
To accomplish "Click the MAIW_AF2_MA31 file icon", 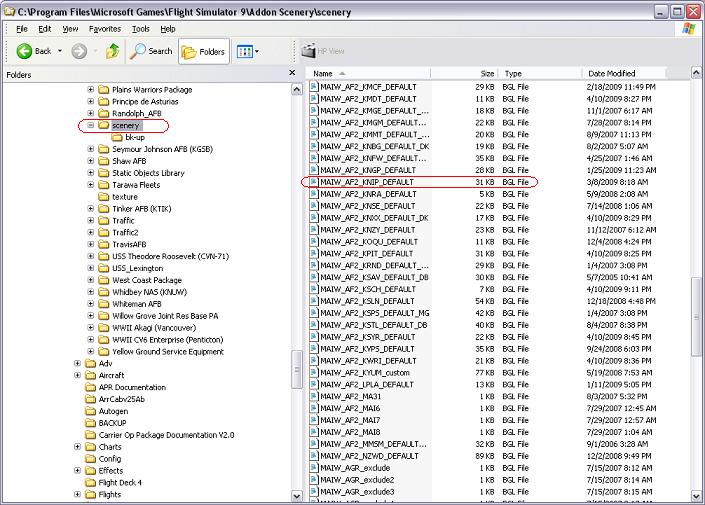I will tap(314, 397).
